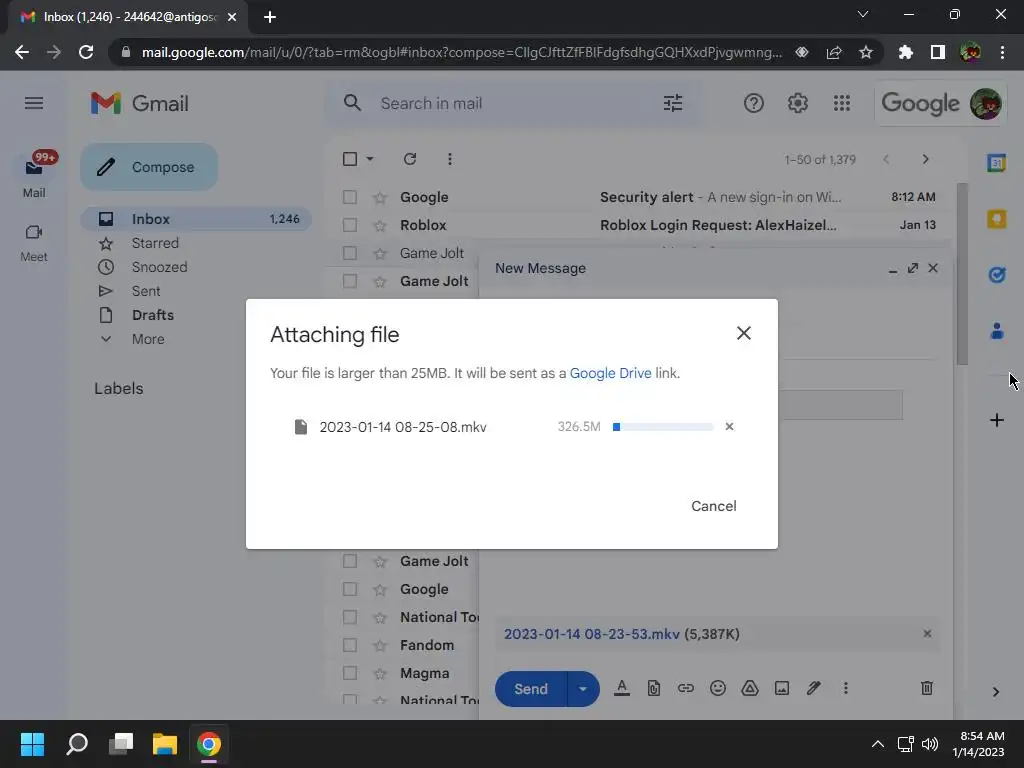Open File Explorer from the taskbar
The height and width of the screenshot is (768, 1024).
pos(165,744)
